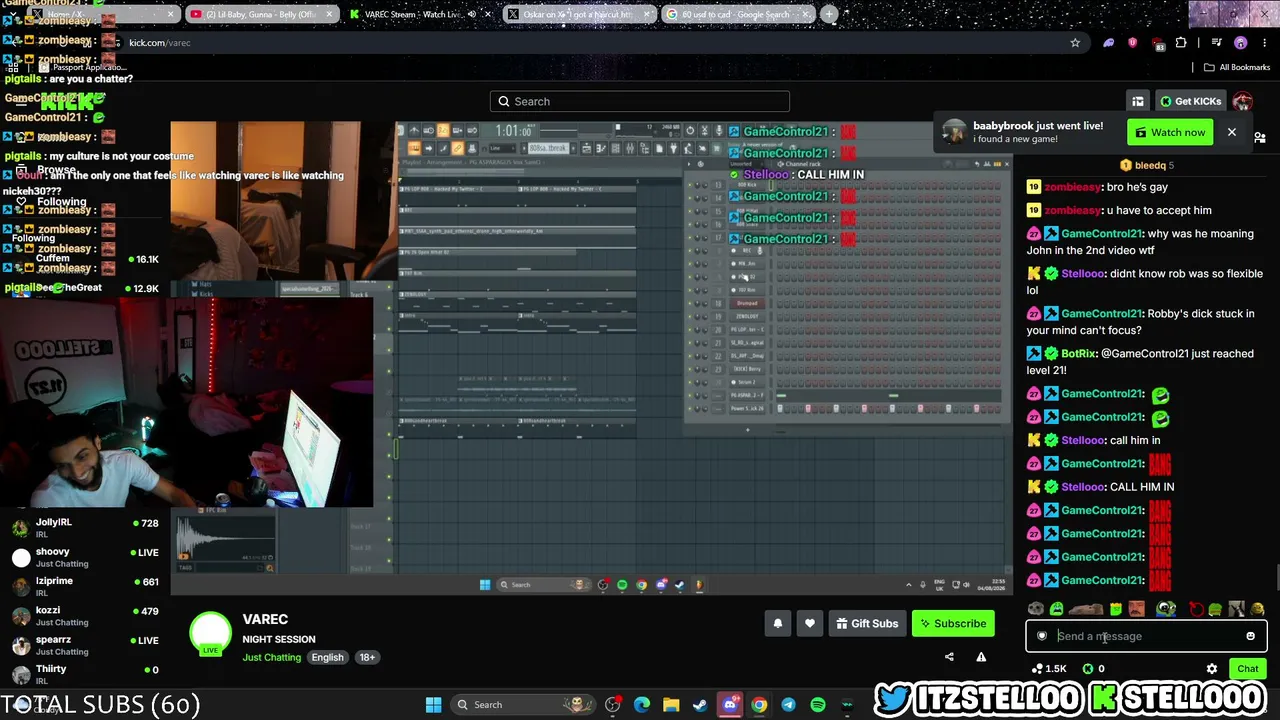Screen dimensions: 1280x720
Task: Open Chrome media controls icon
Action: [x=1216, y=43]
